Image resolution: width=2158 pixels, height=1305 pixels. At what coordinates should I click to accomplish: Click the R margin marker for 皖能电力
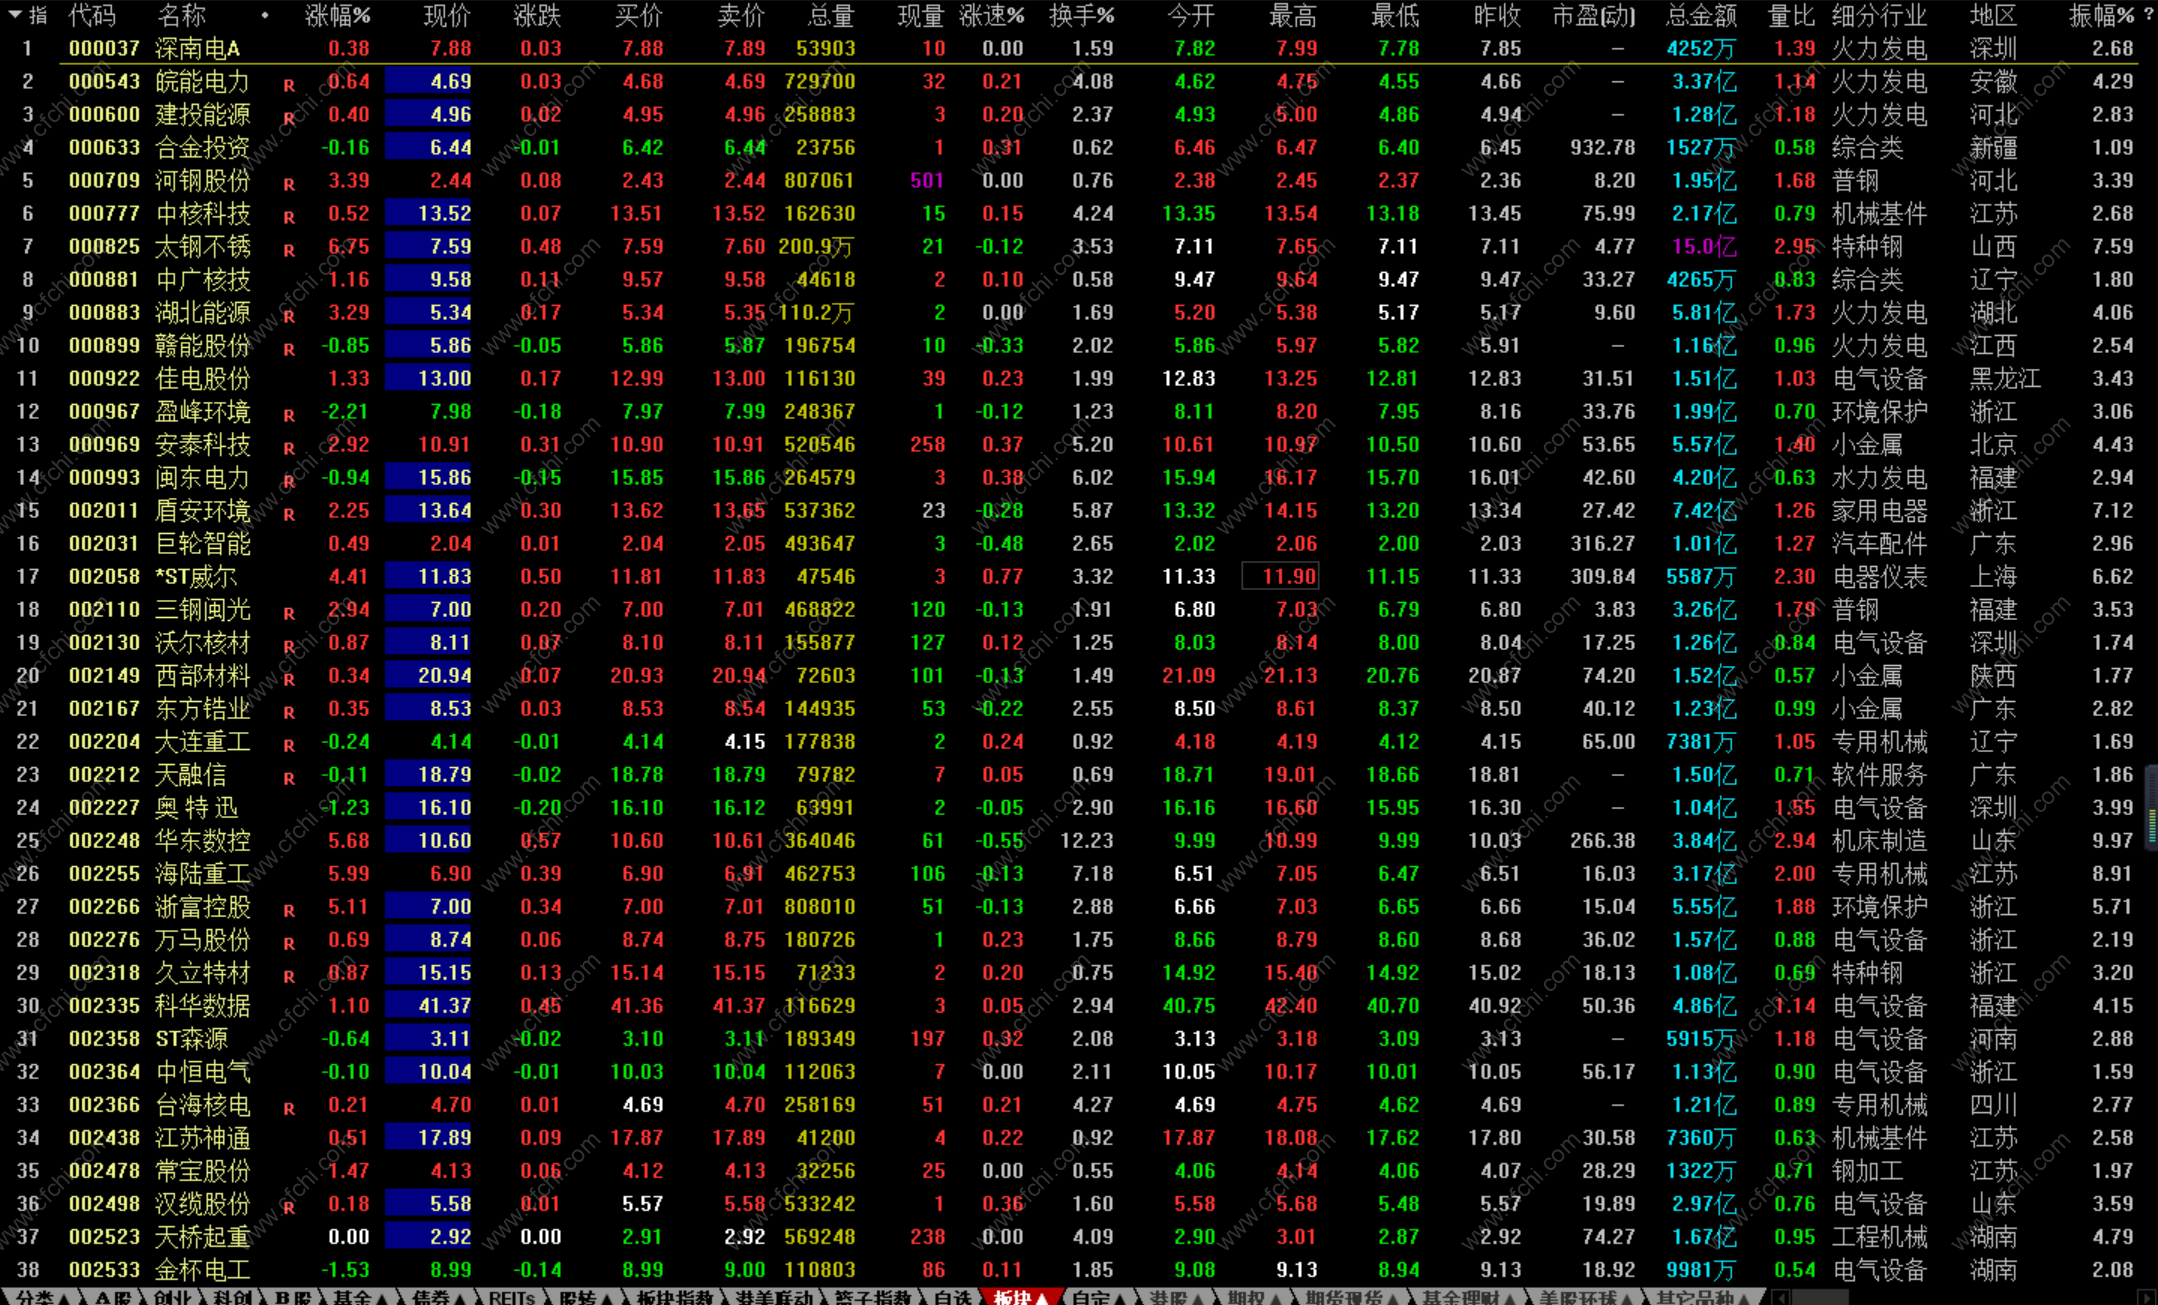coord(288,86)
